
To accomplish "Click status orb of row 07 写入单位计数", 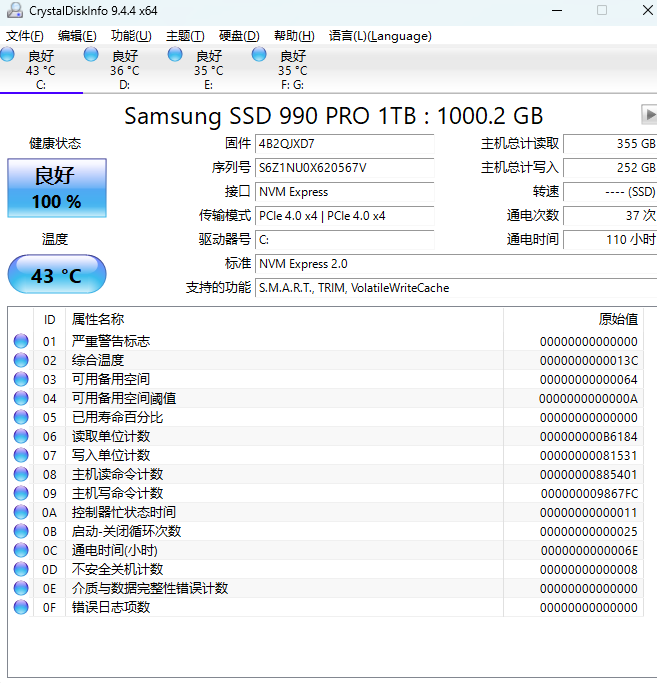I will (x=21, y=455).
